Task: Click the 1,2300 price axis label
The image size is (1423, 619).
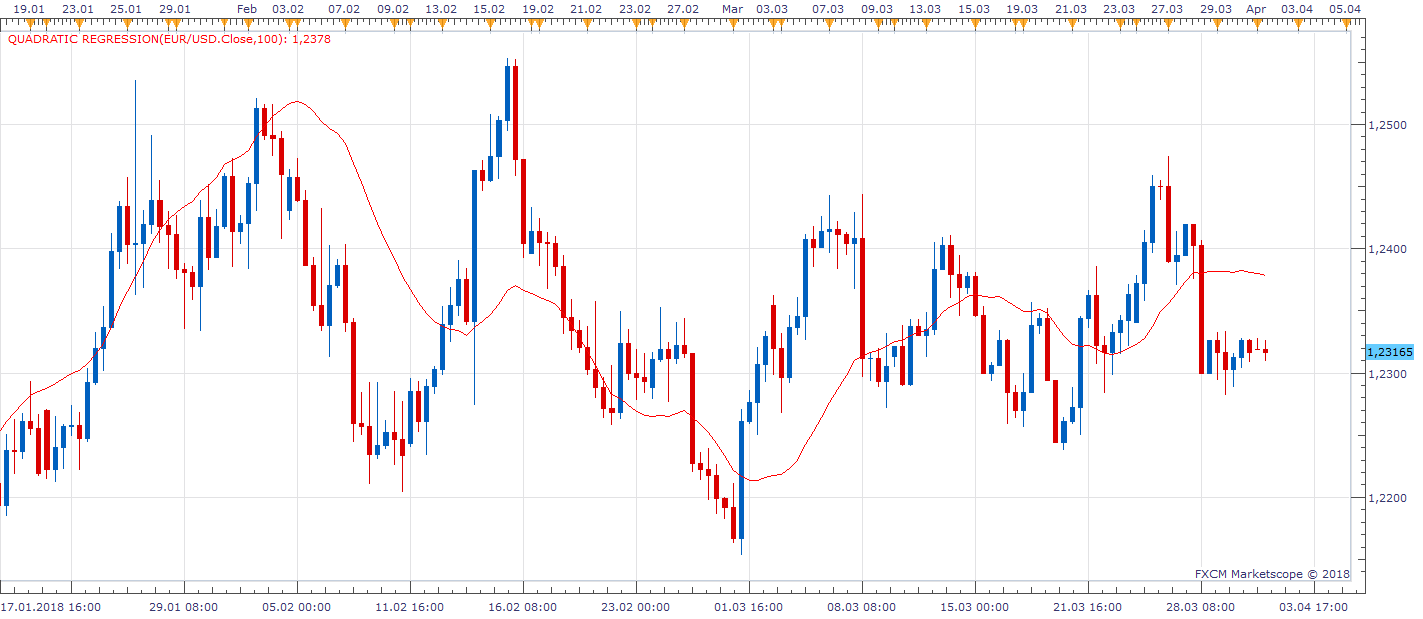Action: point(1387,374)
